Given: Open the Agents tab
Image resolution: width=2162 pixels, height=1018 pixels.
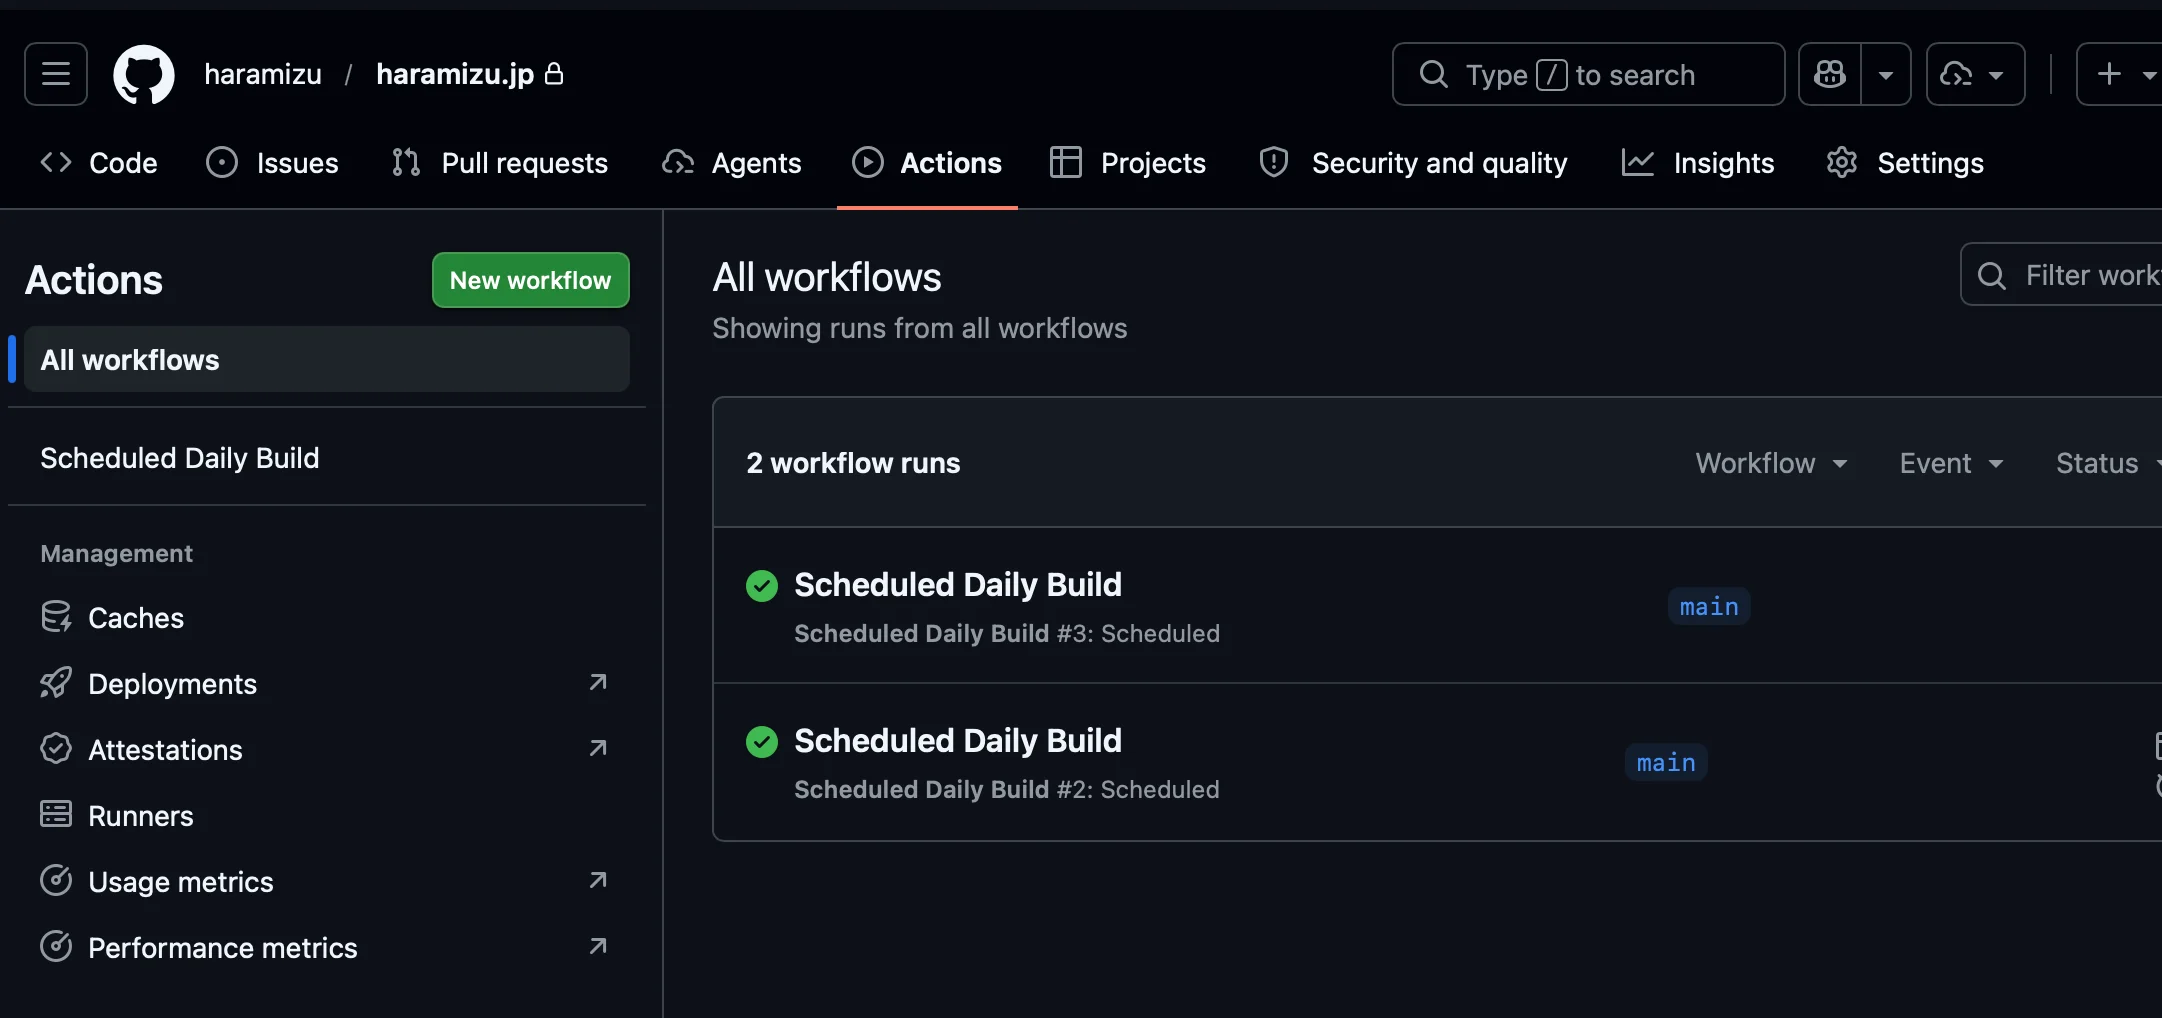Looking at the screenshot, I should coord(732,163).
